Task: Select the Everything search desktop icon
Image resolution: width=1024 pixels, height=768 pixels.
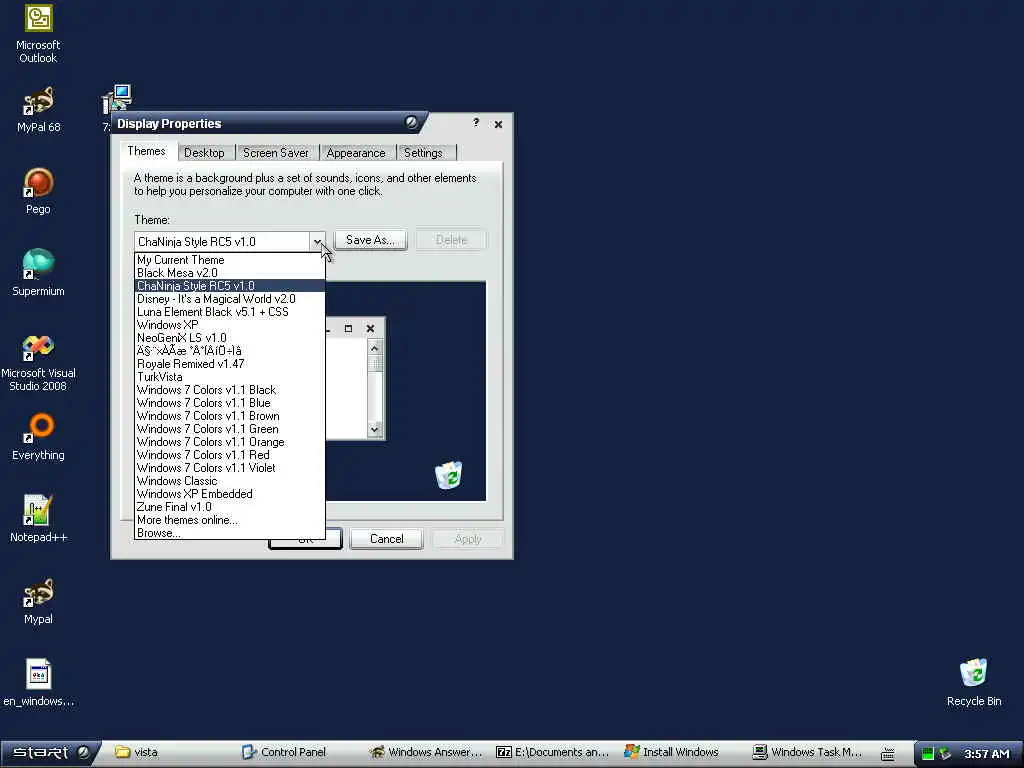Action: 39,436
